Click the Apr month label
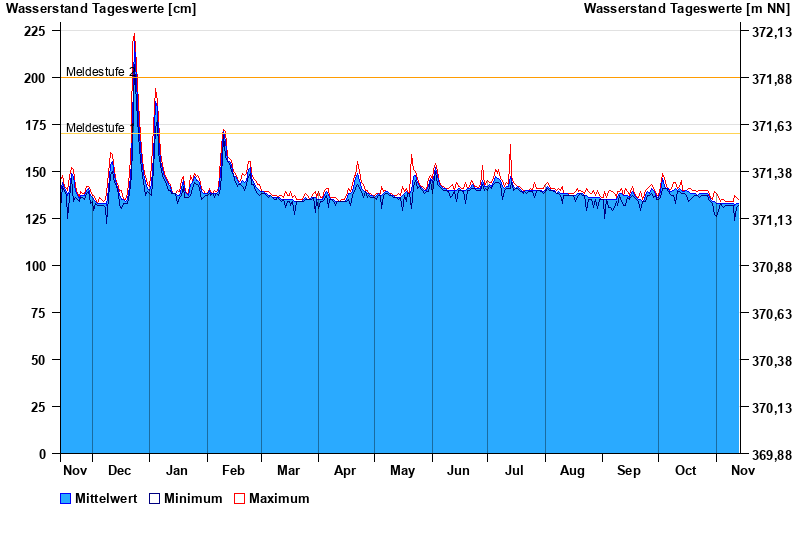800x550 pixels. coord(346,471)
